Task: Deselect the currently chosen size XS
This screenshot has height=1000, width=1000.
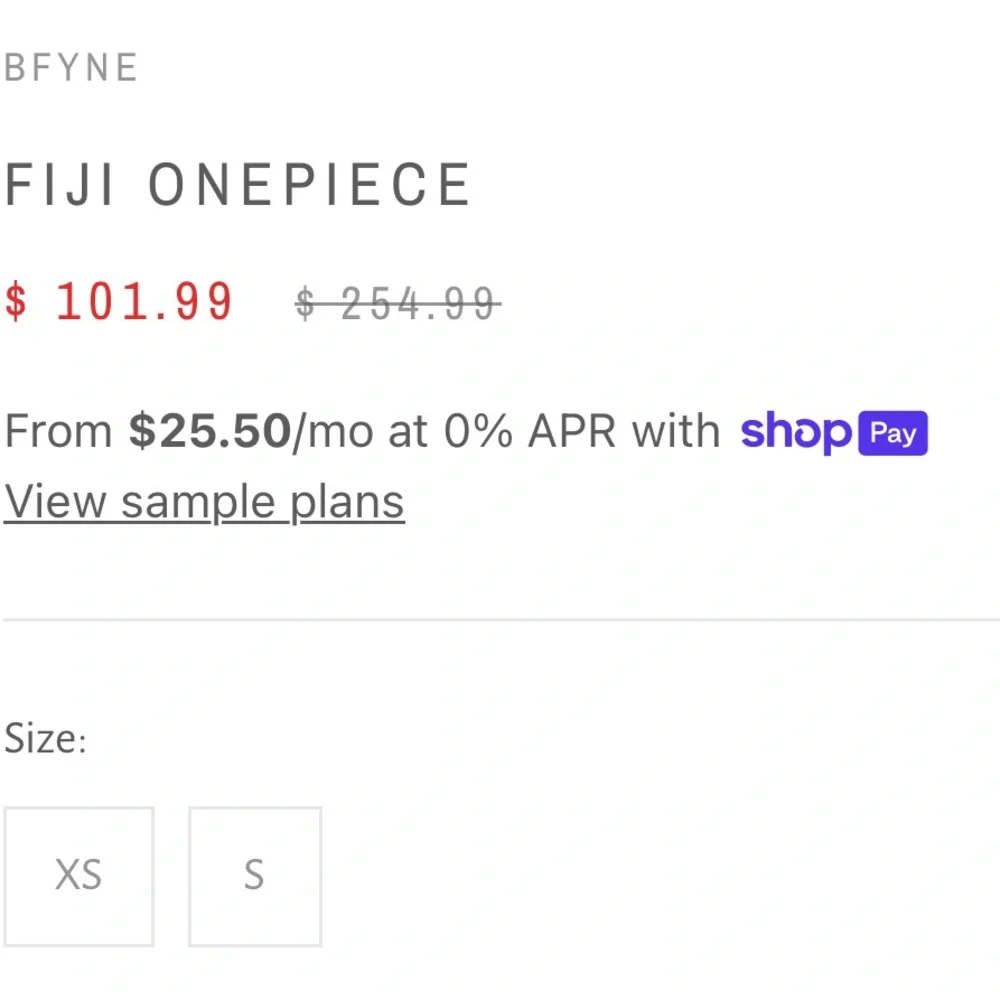Action: 79,875
